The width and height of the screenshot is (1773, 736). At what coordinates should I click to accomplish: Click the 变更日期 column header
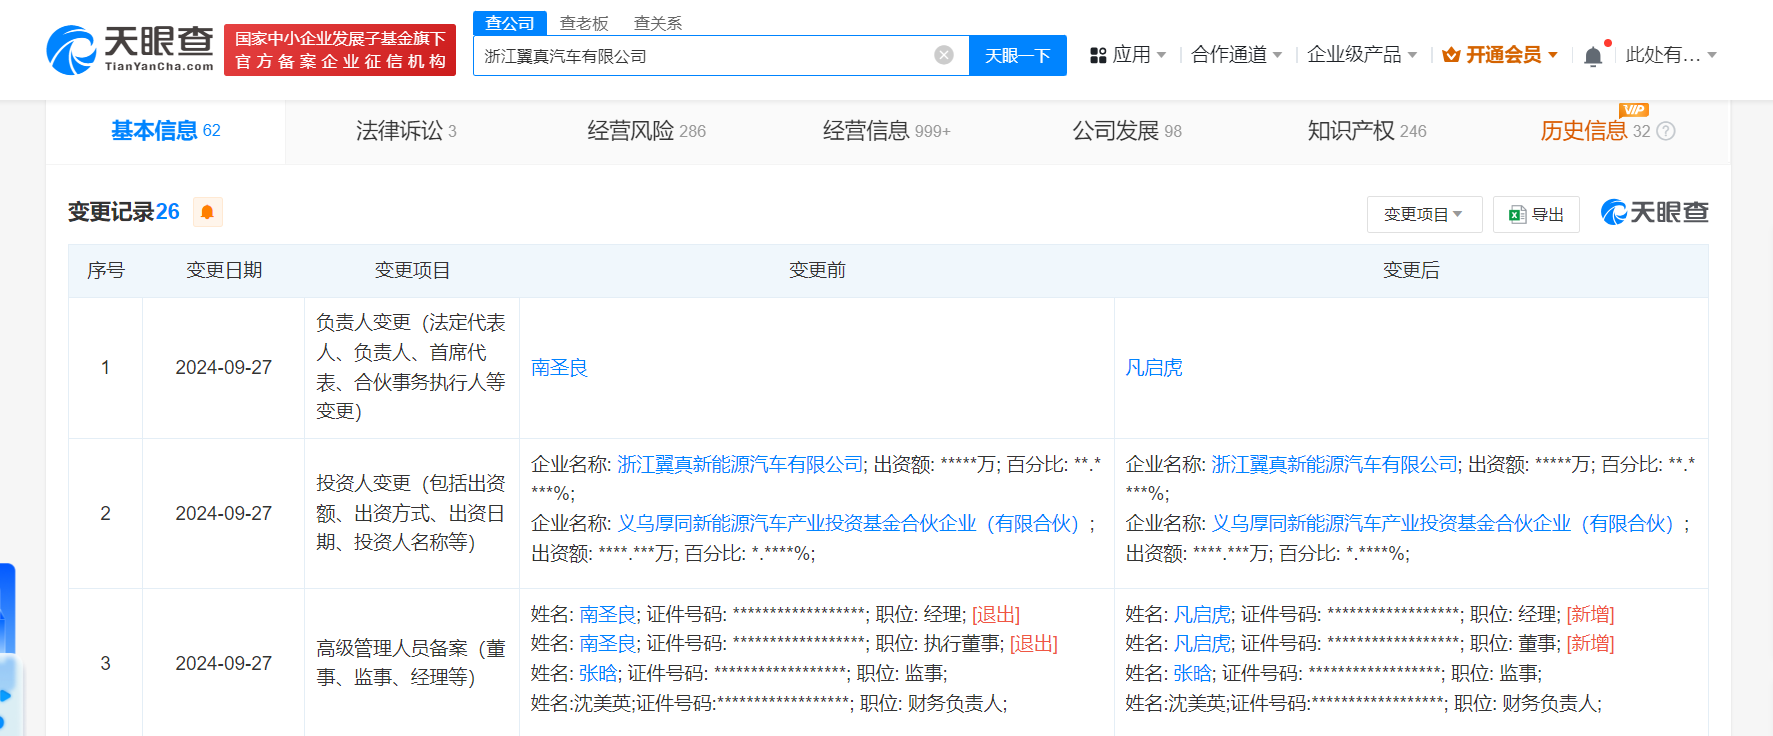pyautogui.click(x=224, y=270)
